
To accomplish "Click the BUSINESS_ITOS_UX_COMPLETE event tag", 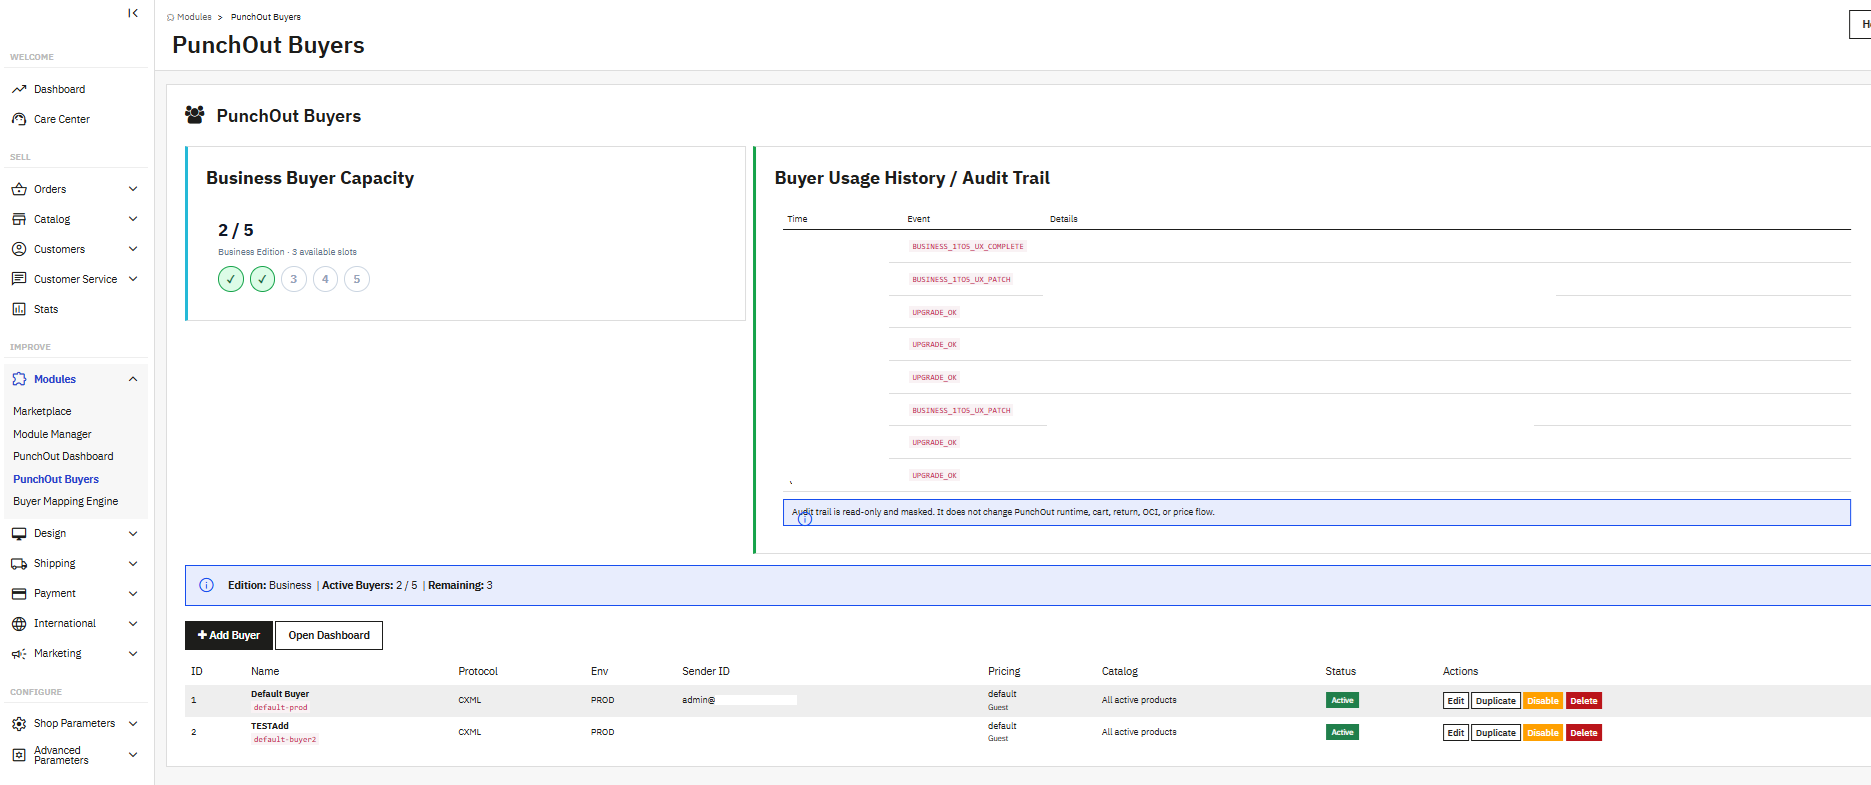I will pos(967,246).
